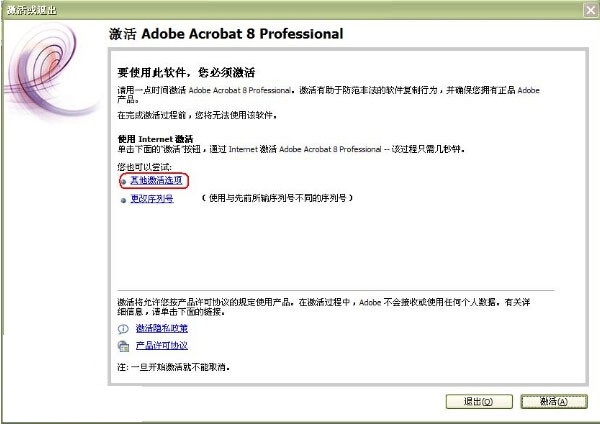Click the text 使用与先前所输序列号不同的序列号
The width and height of the screenshot is (600, 424).
click(278, 198)
